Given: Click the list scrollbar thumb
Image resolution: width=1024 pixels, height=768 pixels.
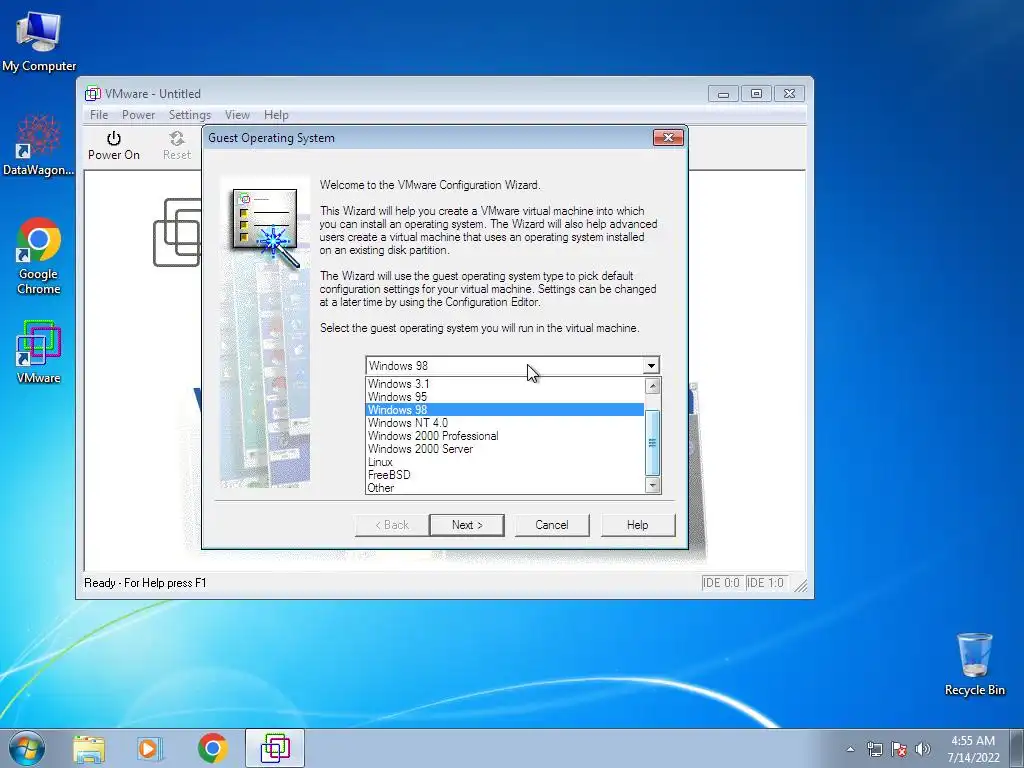Looking at the screenshot, I should 652,443.
